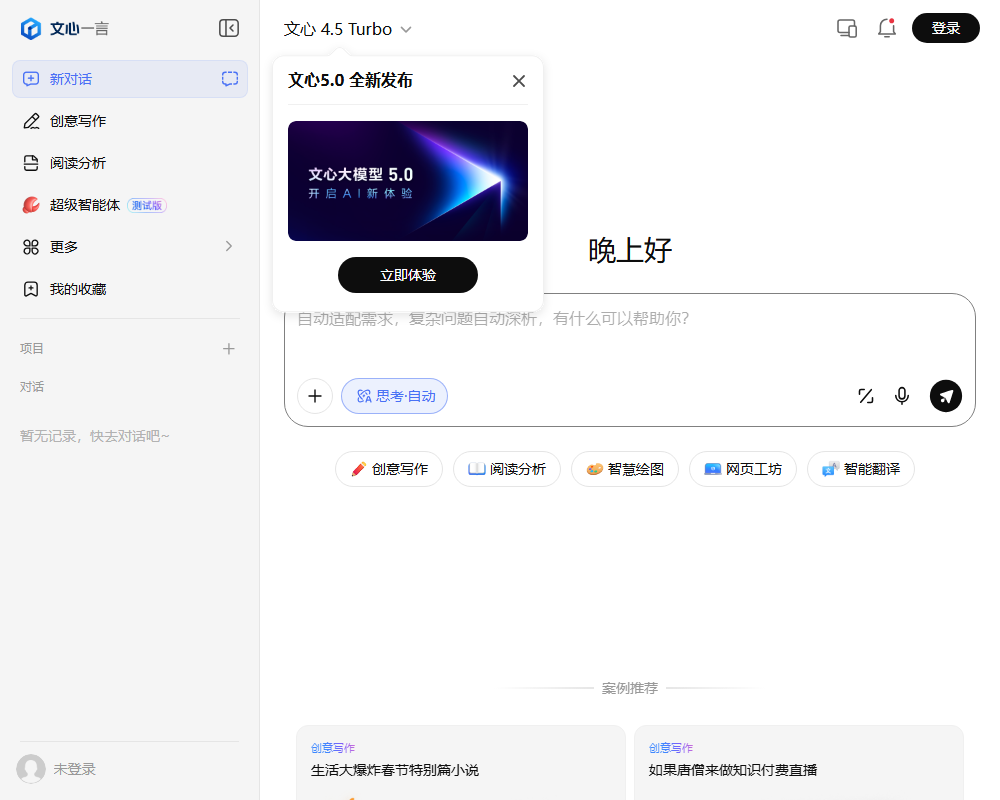The height and width of the screenshot is (800, 1000).
Task: Close the 文心5.0 announcement popup
Action: (x=518, y=80)
